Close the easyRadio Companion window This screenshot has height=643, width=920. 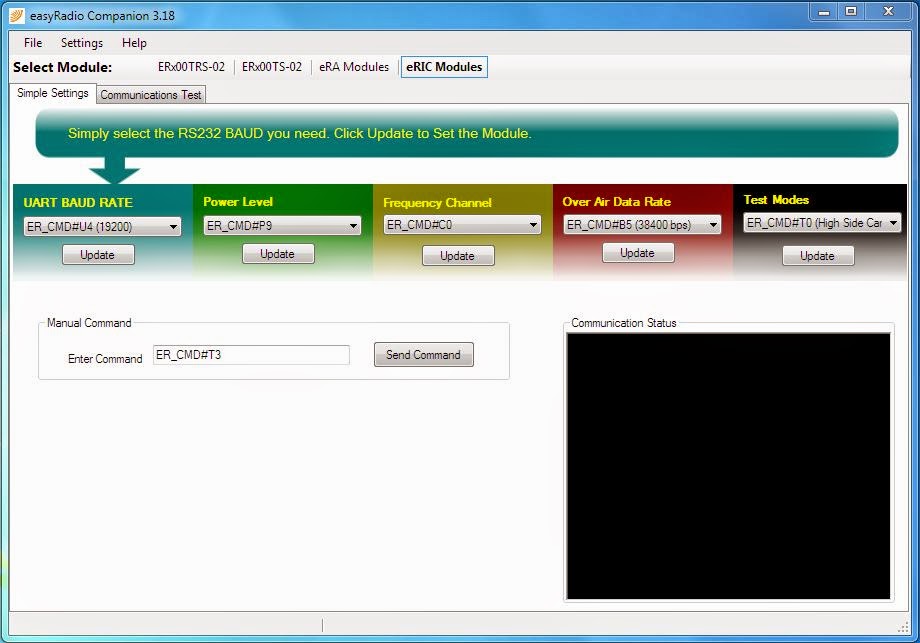[x=889, y=11]
